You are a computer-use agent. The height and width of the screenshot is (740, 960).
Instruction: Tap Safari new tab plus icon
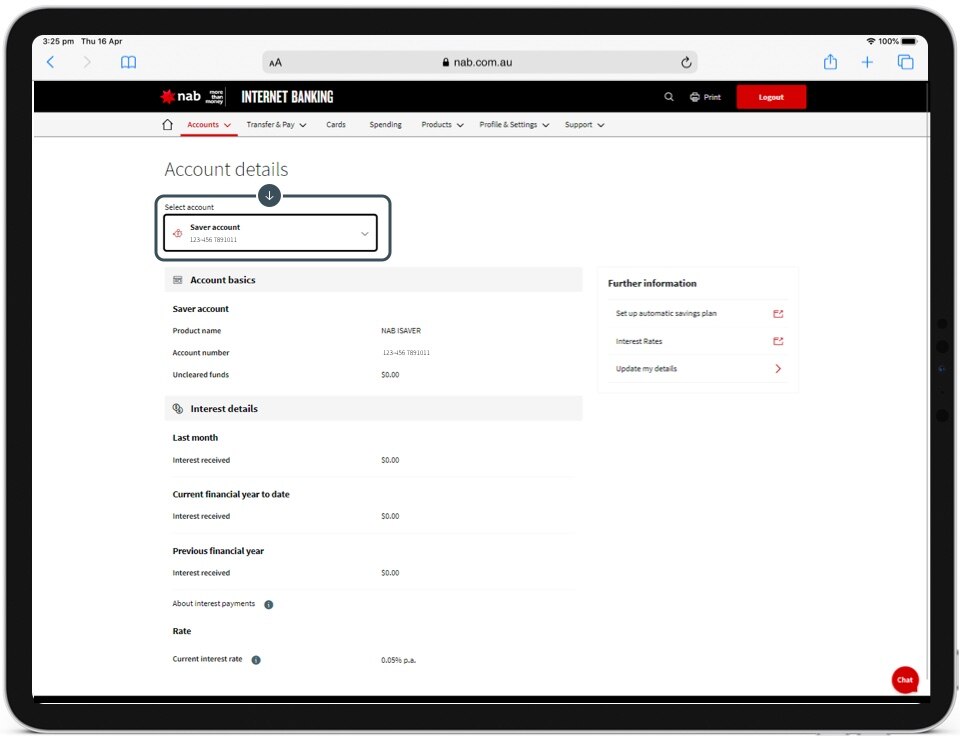(867, 62)
